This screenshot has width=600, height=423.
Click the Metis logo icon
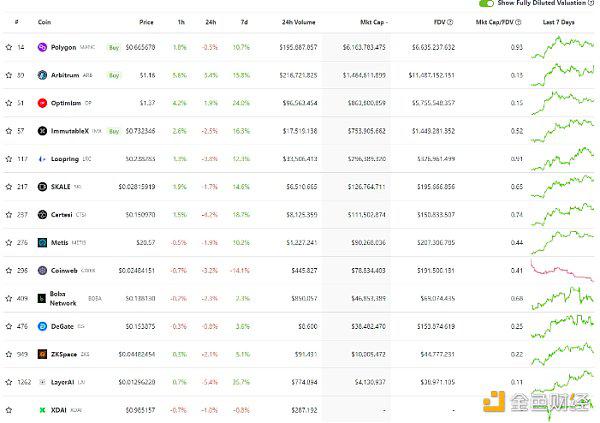pos(42,243)
